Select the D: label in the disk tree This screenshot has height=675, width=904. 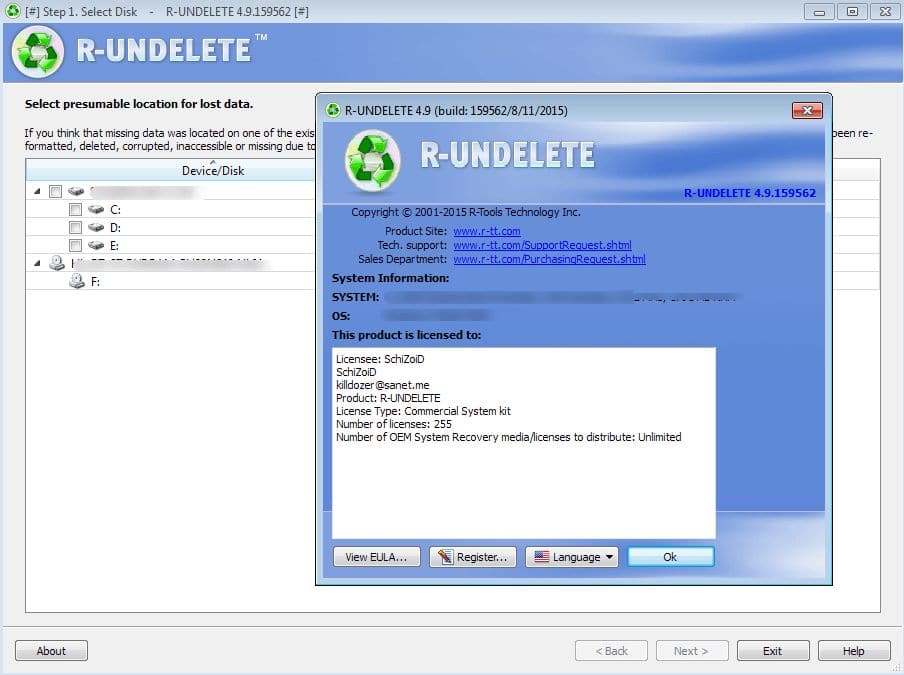[x=115, y=228]
